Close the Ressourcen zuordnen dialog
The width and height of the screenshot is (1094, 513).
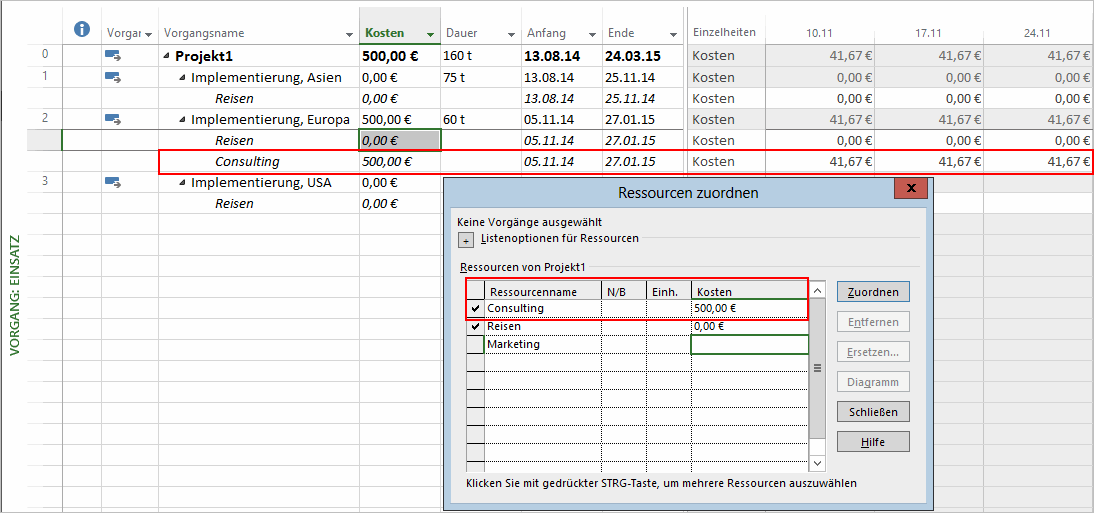(910, 189)
